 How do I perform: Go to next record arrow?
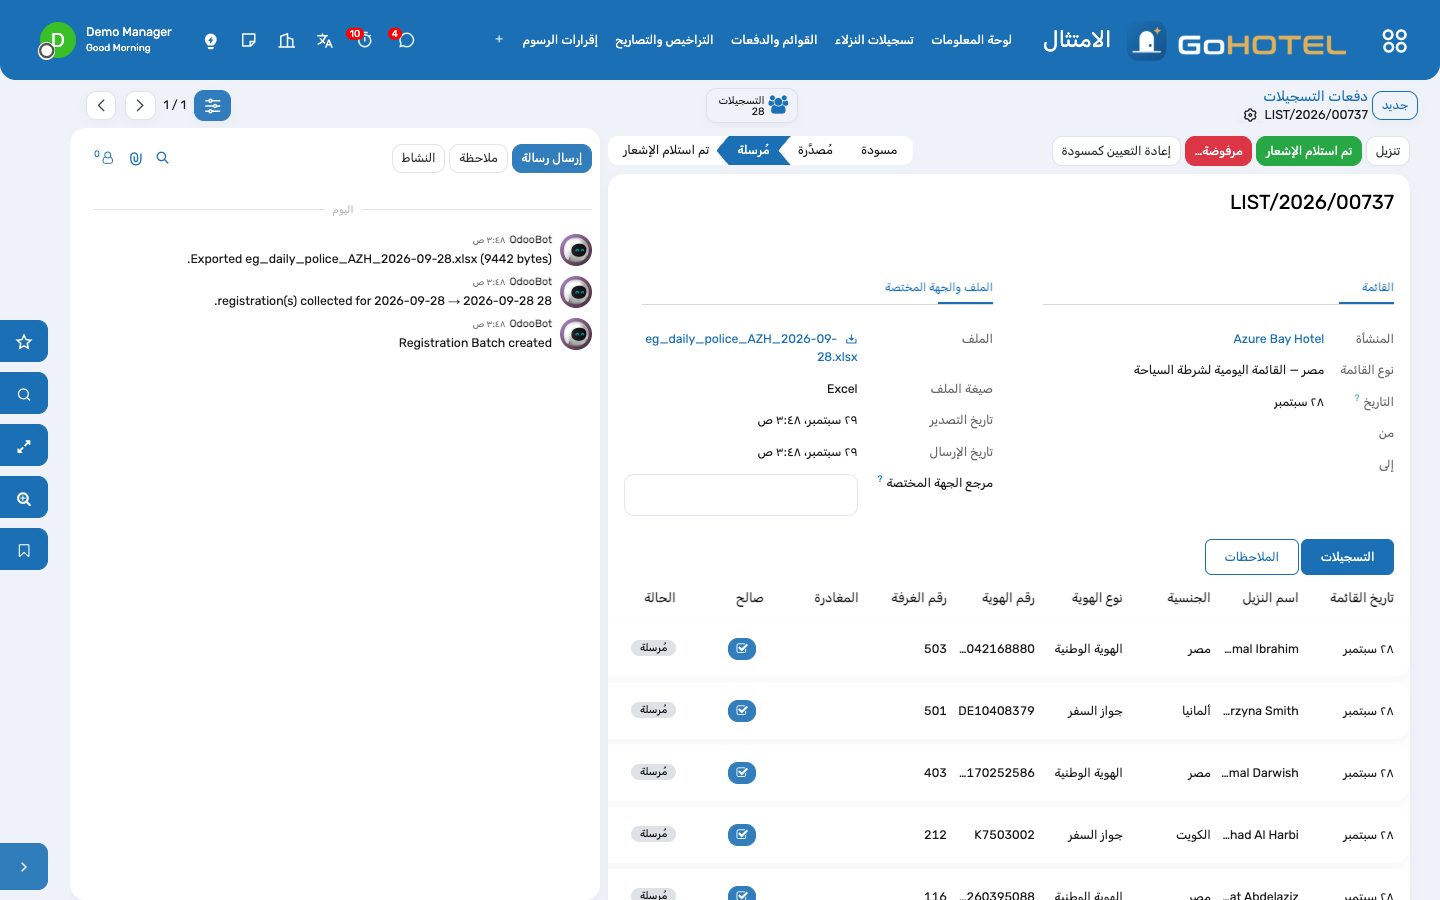[140, 105]
